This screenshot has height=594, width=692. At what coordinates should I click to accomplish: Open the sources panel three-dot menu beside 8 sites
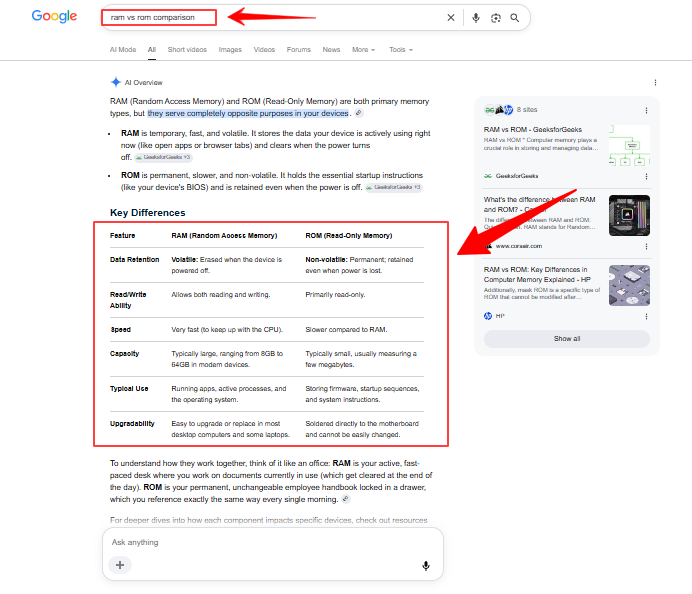tap(646, 110)
